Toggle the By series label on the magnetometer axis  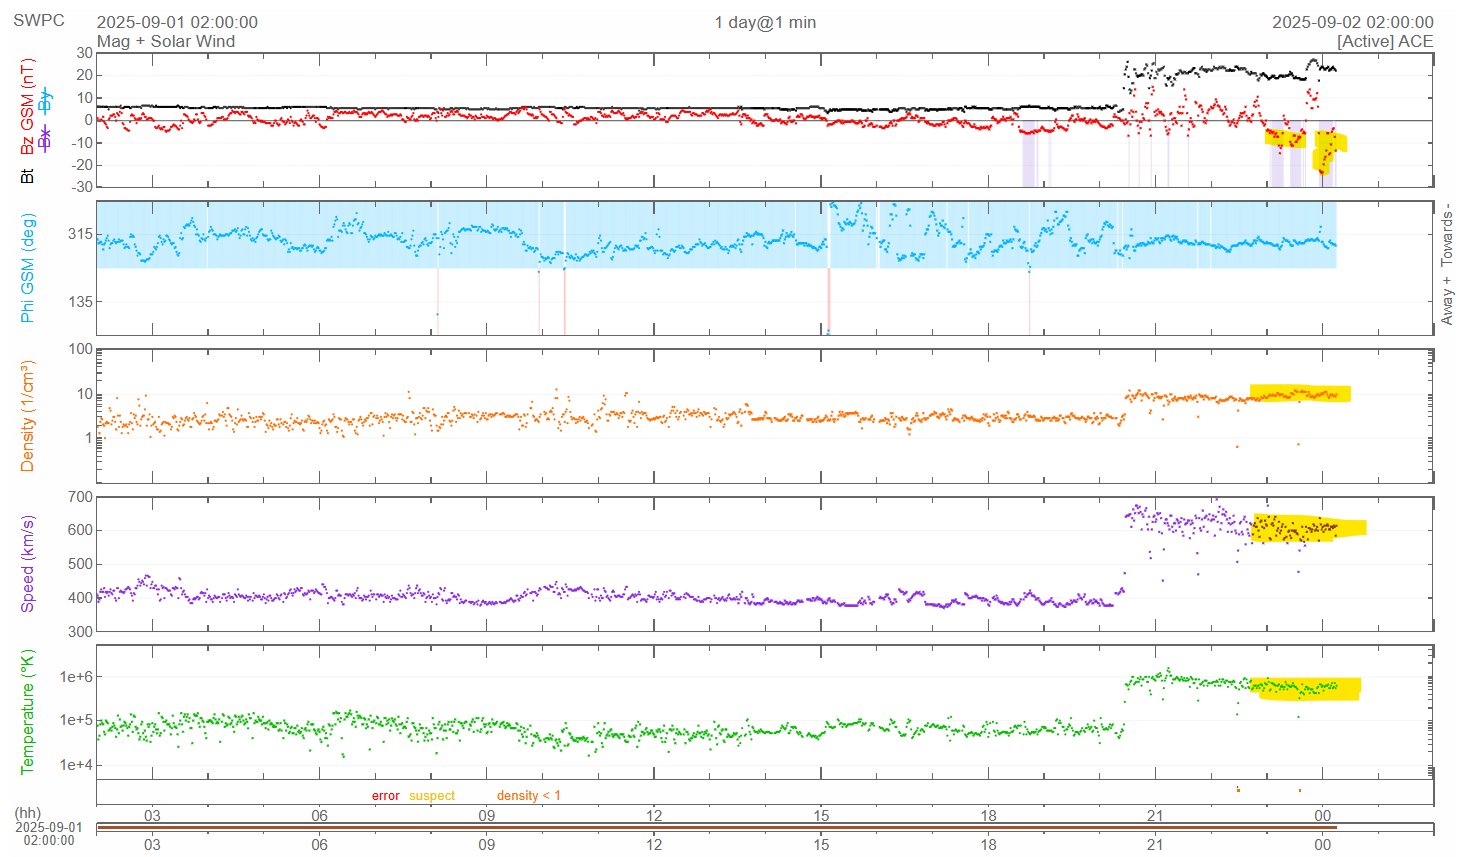pos(45,100)
